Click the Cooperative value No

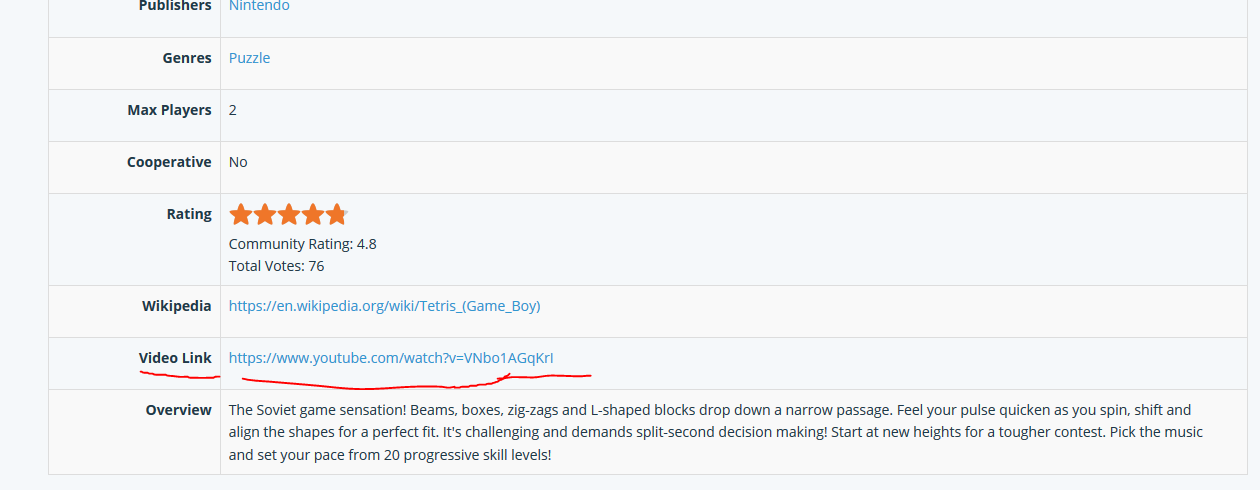click(238, 162)
